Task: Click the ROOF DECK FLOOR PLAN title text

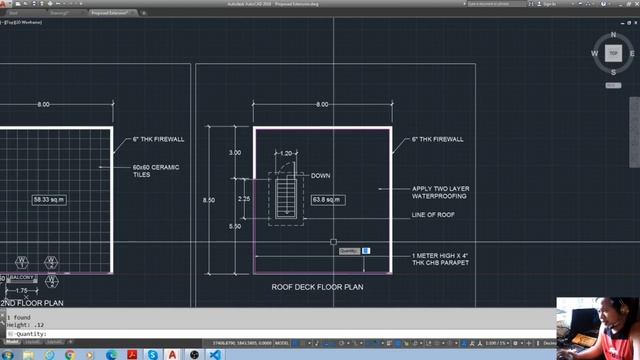Action: pos(317,287)
